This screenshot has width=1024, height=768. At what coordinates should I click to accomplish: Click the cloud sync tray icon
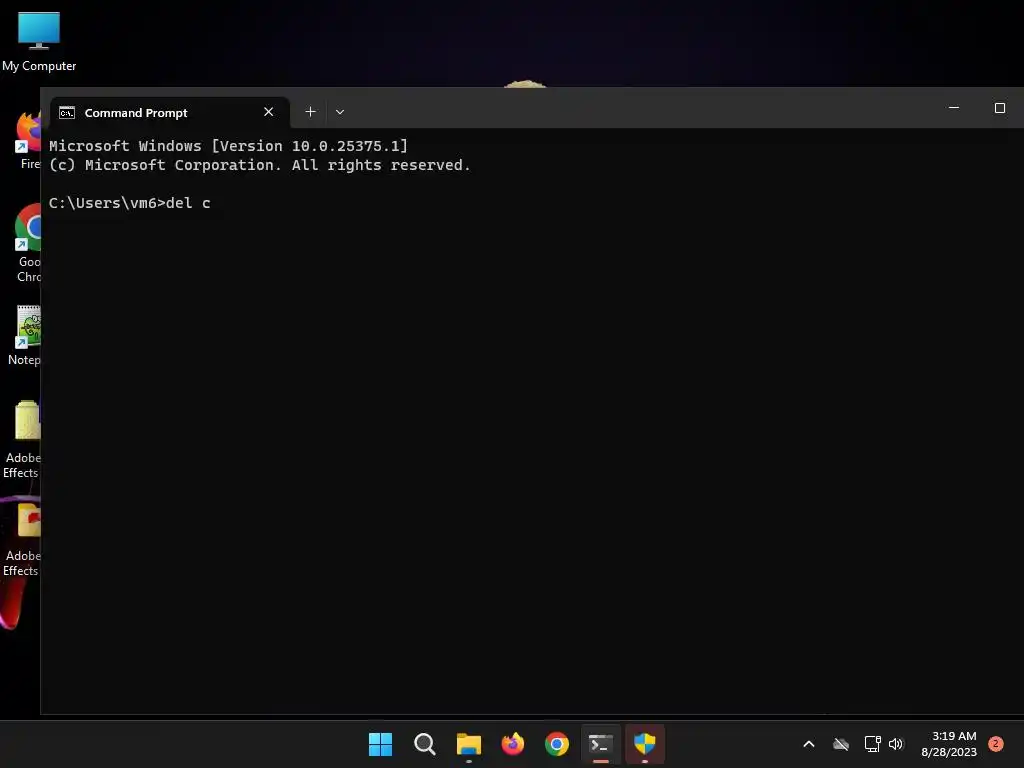coord(841,744)
